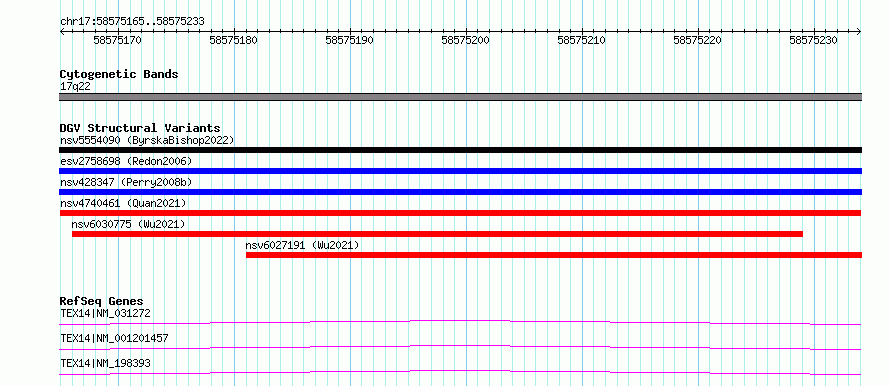Open variant label nsv6030775 (Wu2021)
This screenshot has height=386, width=890.
(x=128, y=224)
